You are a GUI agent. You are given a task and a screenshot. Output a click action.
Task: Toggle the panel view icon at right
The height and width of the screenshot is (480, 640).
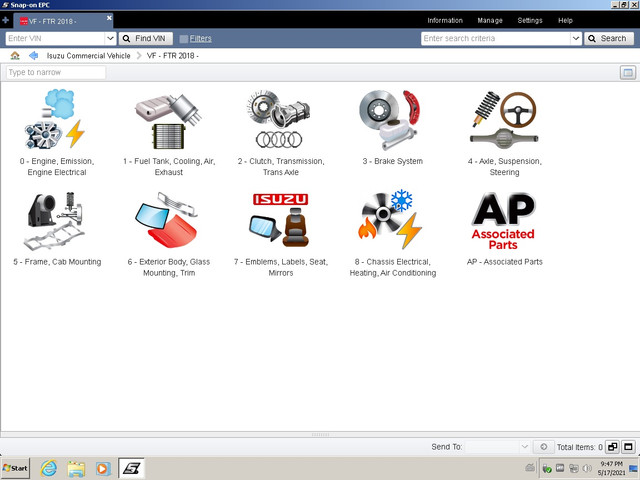point(628,73)
